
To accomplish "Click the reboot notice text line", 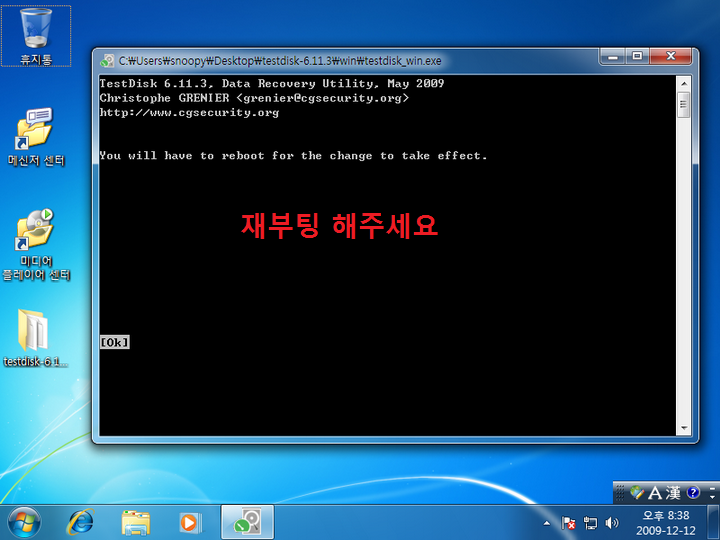I will click(293, 156).
